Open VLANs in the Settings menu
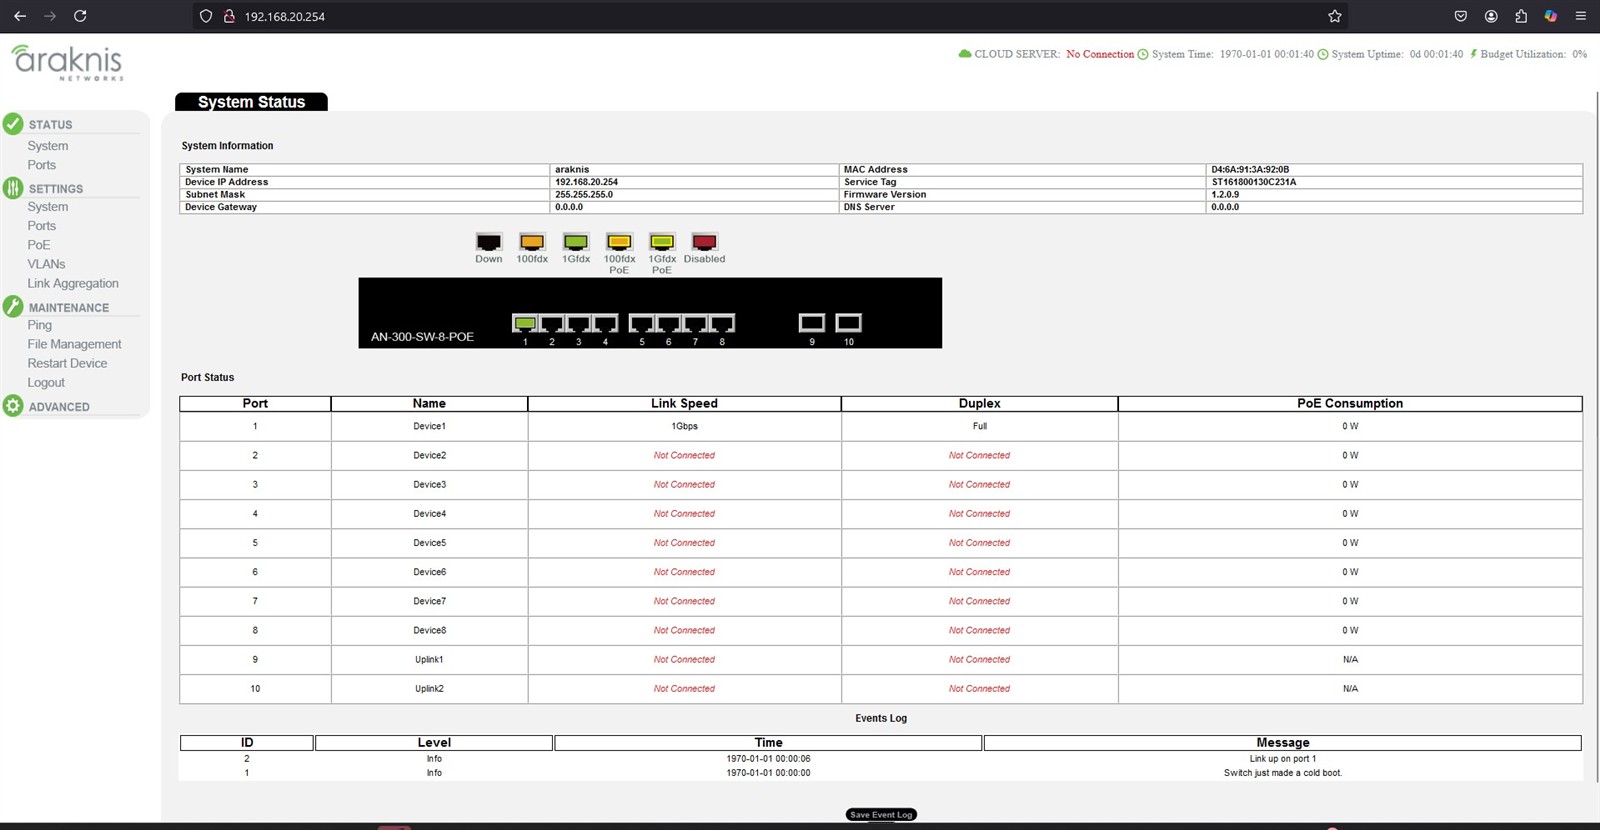1600x830 pixels. [x=46, y=264]
